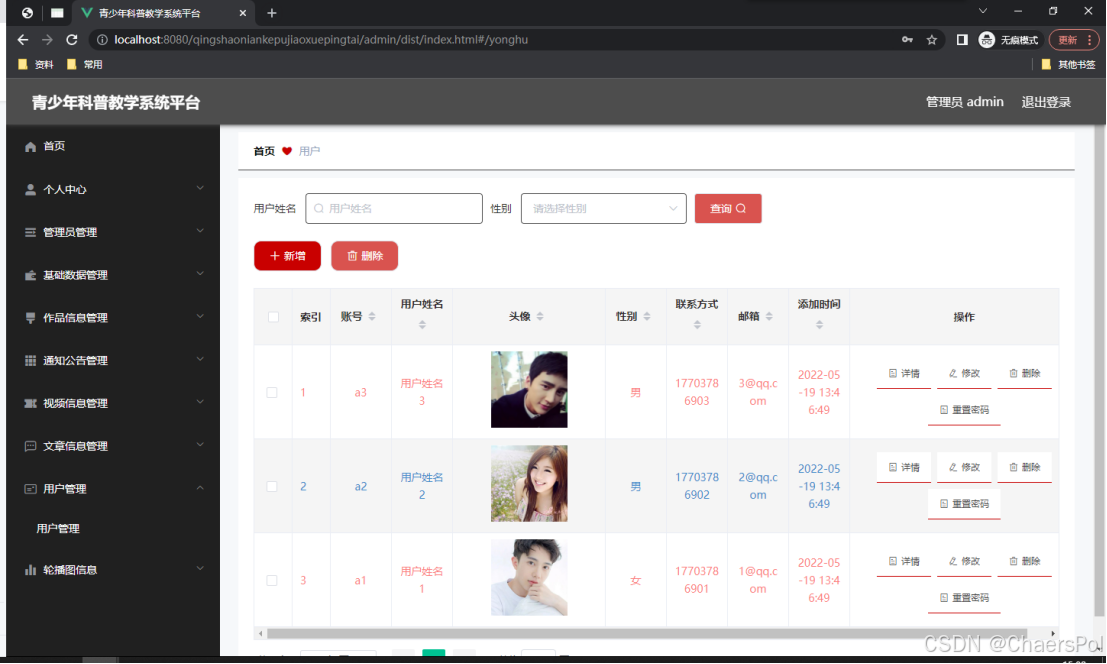The image size is (1107, 664).
Task: Click 删除 for user a1
Action: [x=1024, y=562]
